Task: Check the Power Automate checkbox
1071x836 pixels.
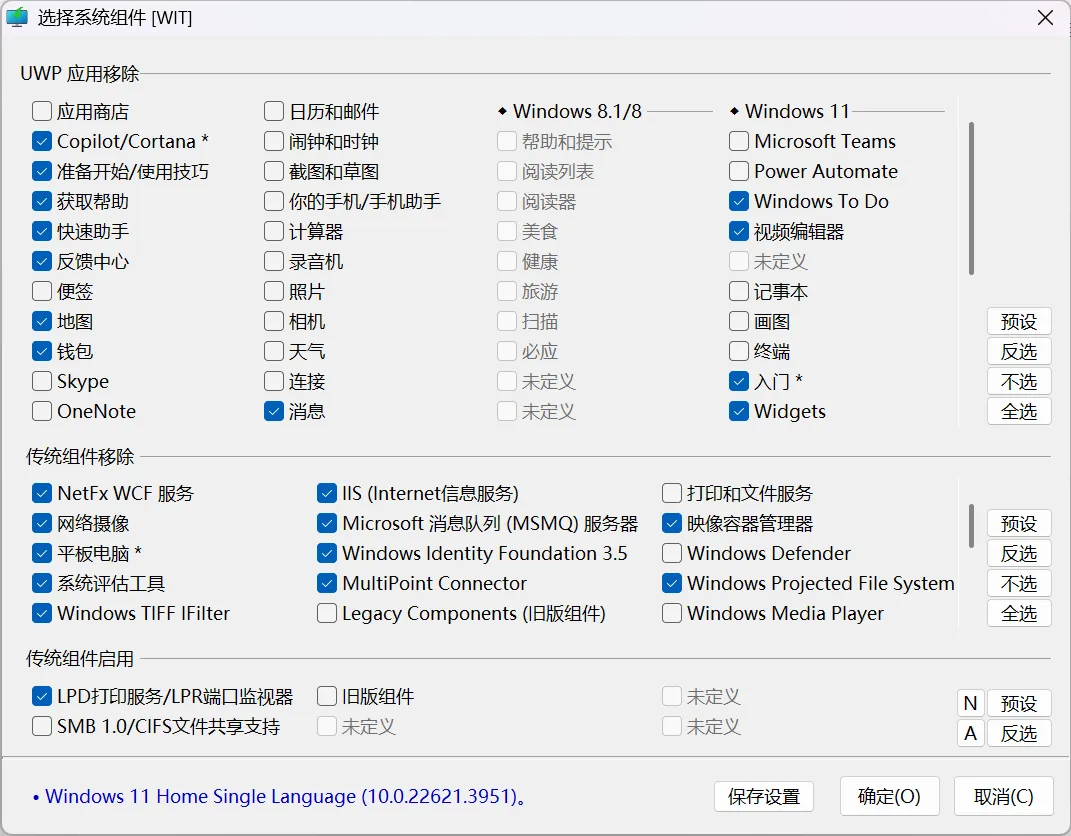Action: tap(739, 171)
